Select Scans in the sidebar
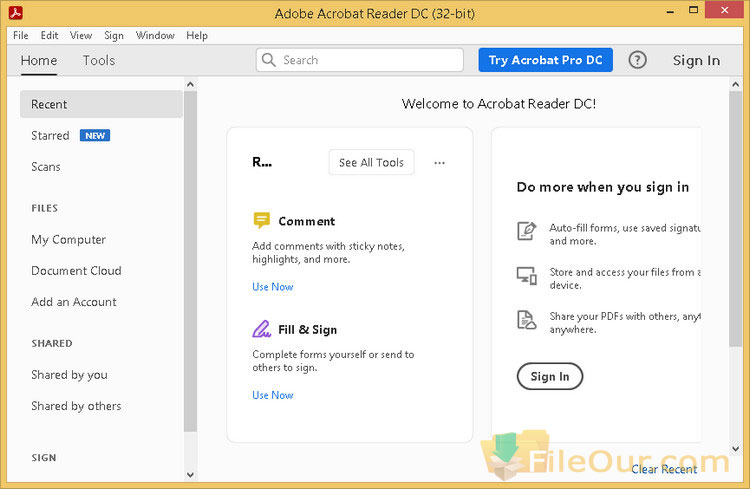 (46, 167)
